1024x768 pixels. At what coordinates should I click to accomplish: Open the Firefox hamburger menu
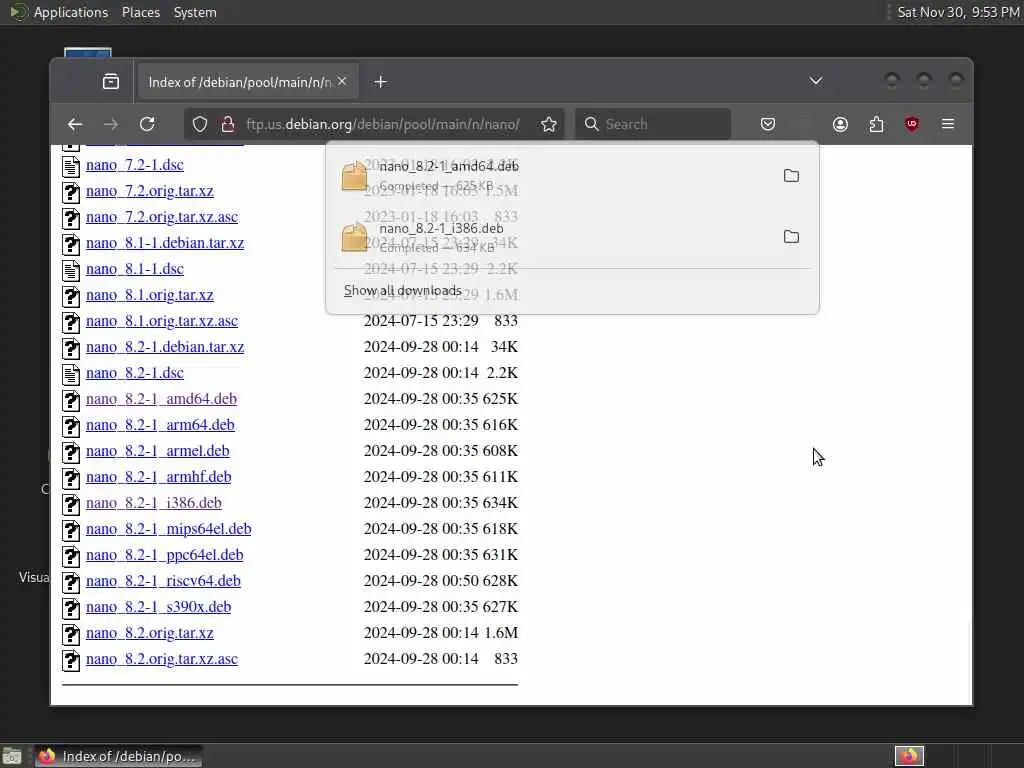[x=948, y=124]
